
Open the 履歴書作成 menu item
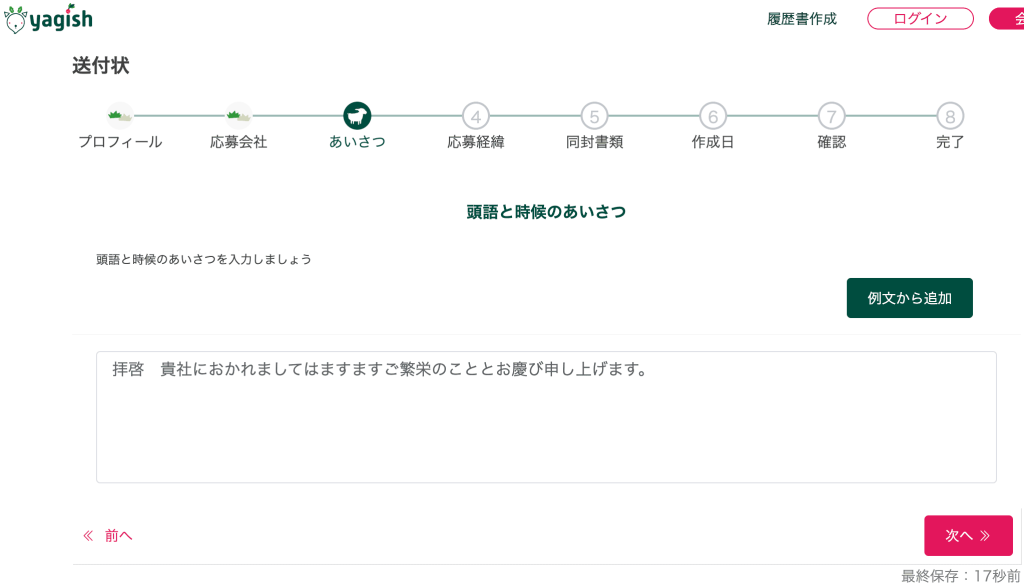click(802, 19)
